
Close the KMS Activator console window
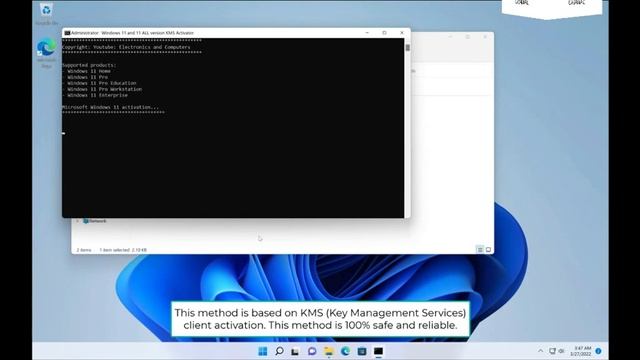[402, 33]
